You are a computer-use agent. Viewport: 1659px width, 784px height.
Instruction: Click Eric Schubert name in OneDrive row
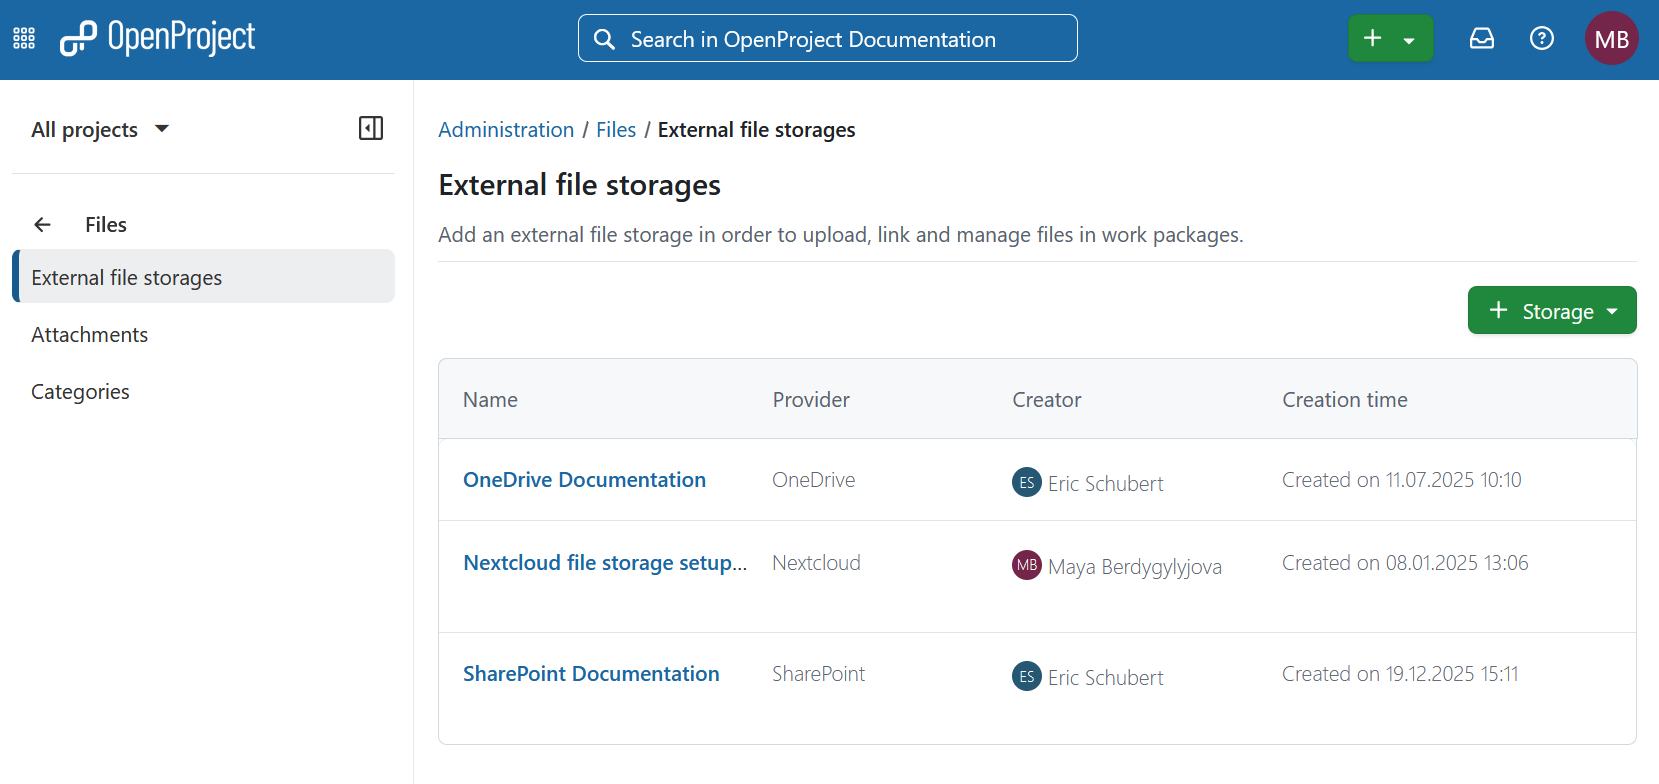(x=1106, y=484)
